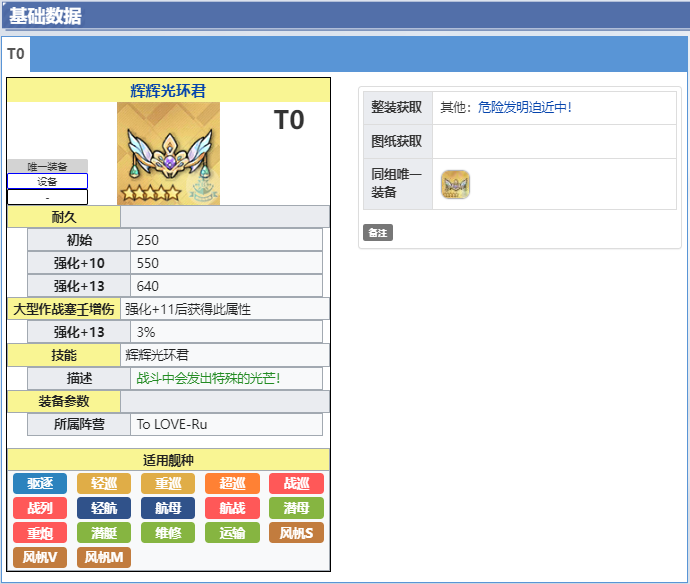Image resolution: width=690 pixels, height=584 pixels.
Task: Select the 战巡 ship type tag
Action: click(296, 484)
